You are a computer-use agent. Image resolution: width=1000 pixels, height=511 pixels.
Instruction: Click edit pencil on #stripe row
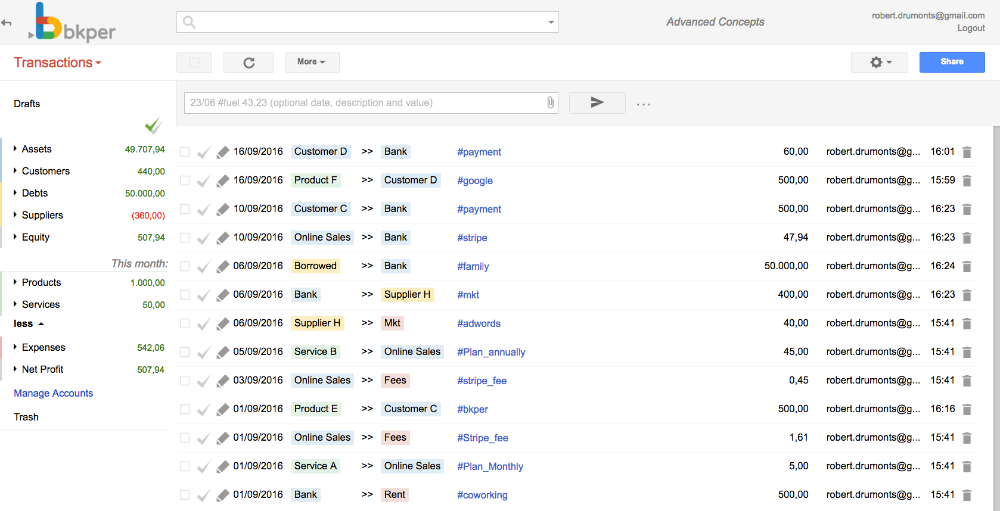pyautogui.click(x=222, y=237)
